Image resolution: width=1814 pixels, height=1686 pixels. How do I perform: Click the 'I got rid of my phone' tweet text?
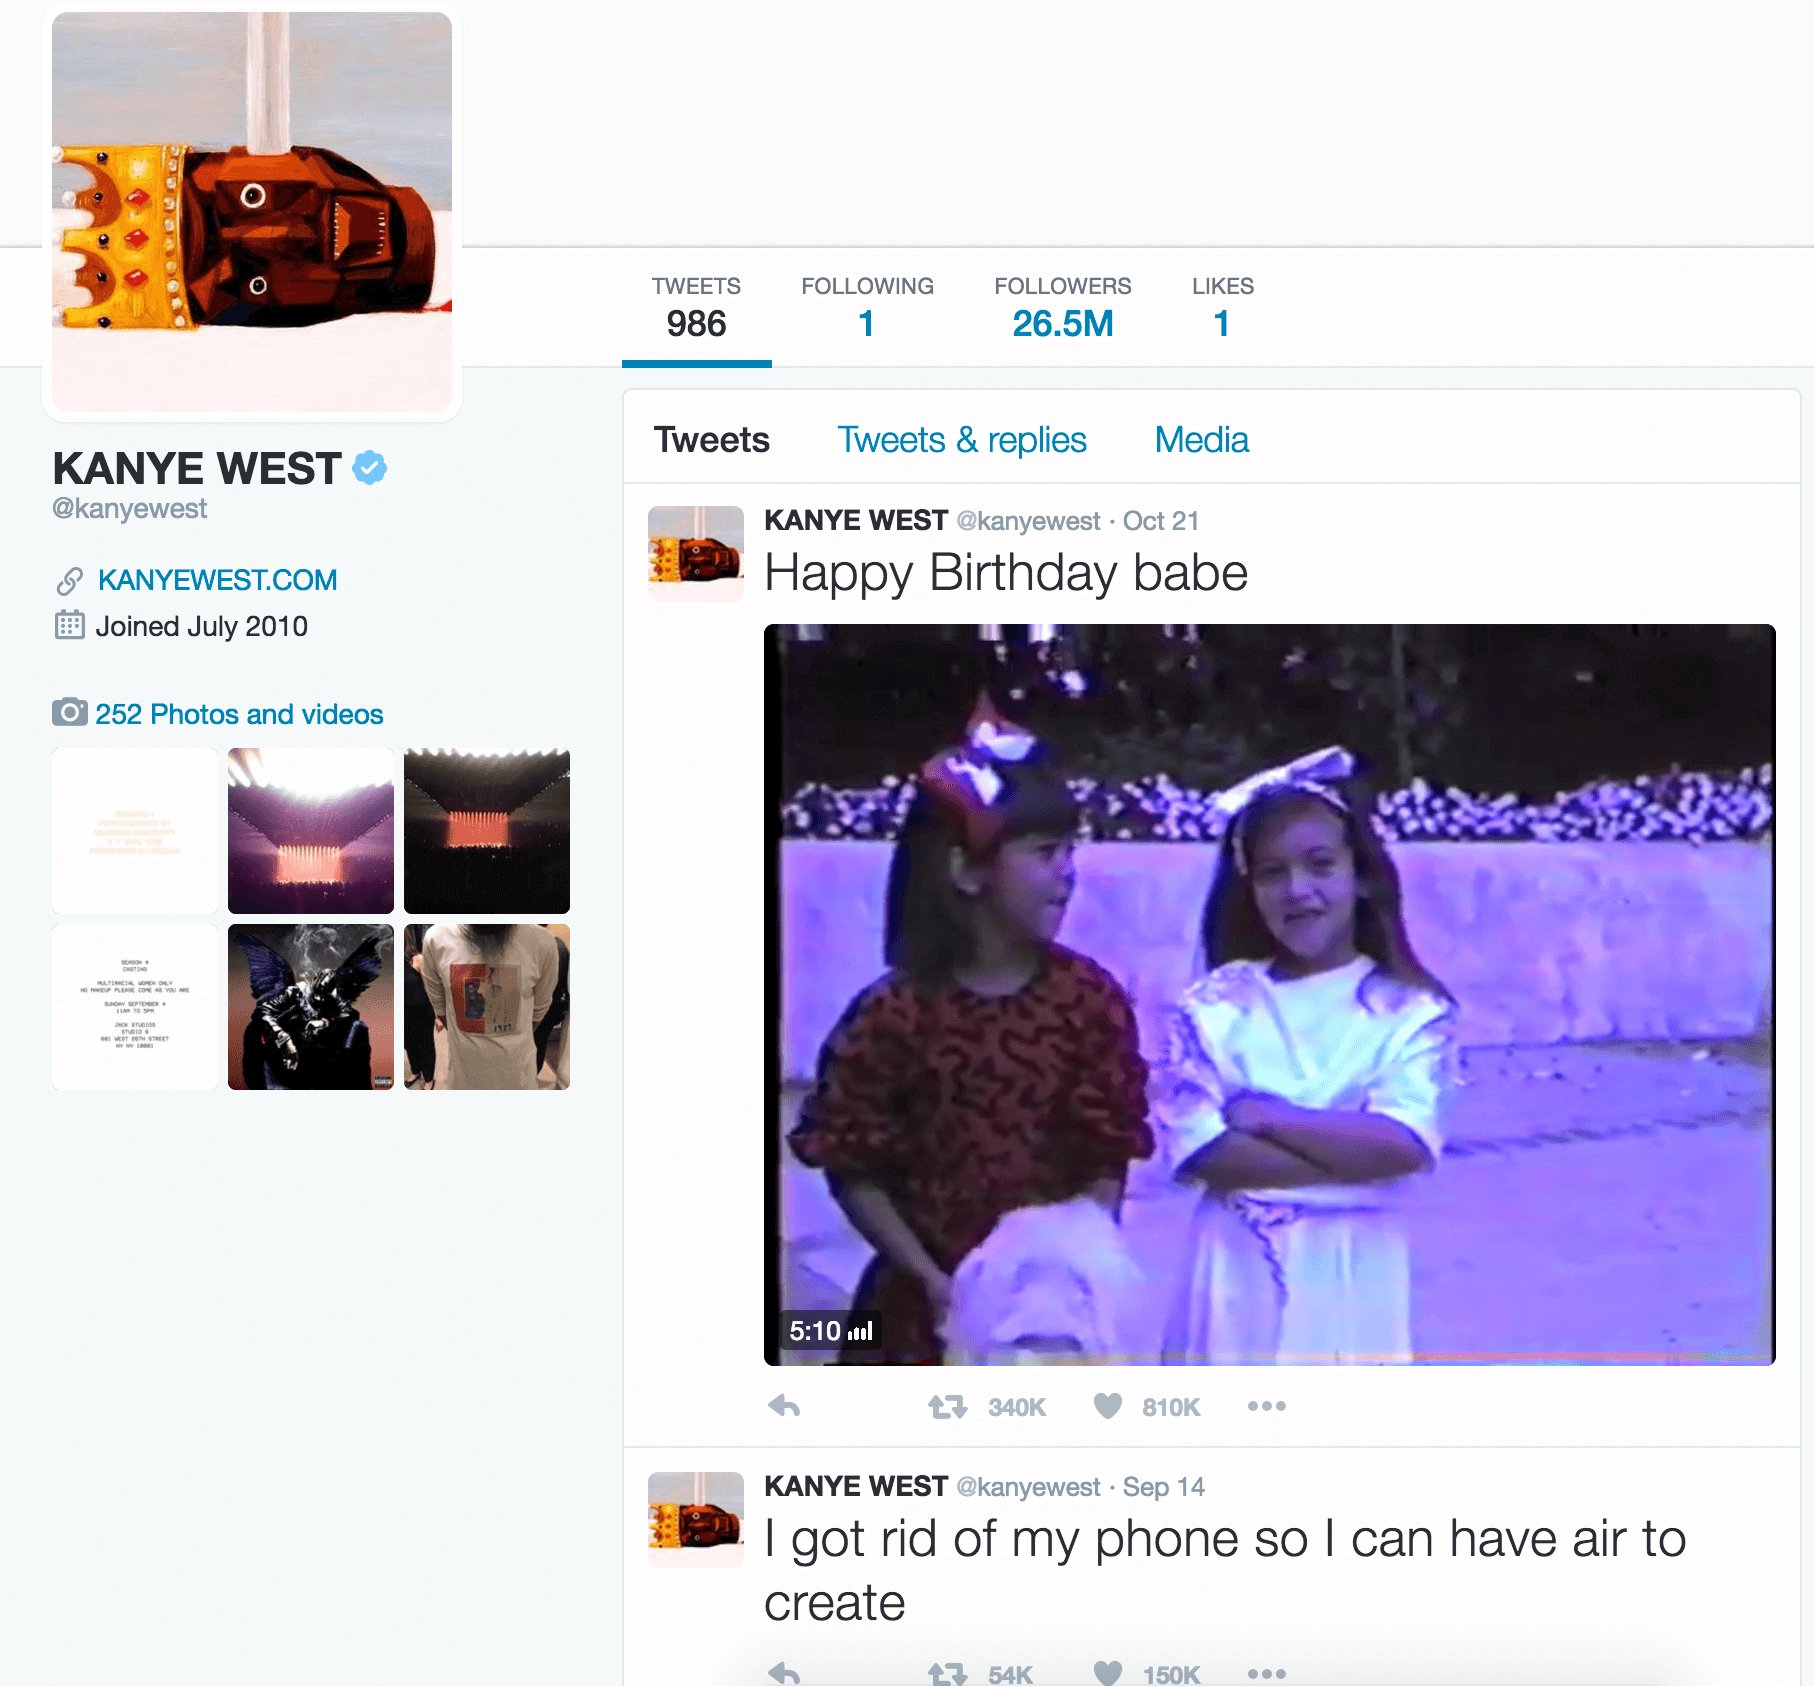coord(1225,1571)
